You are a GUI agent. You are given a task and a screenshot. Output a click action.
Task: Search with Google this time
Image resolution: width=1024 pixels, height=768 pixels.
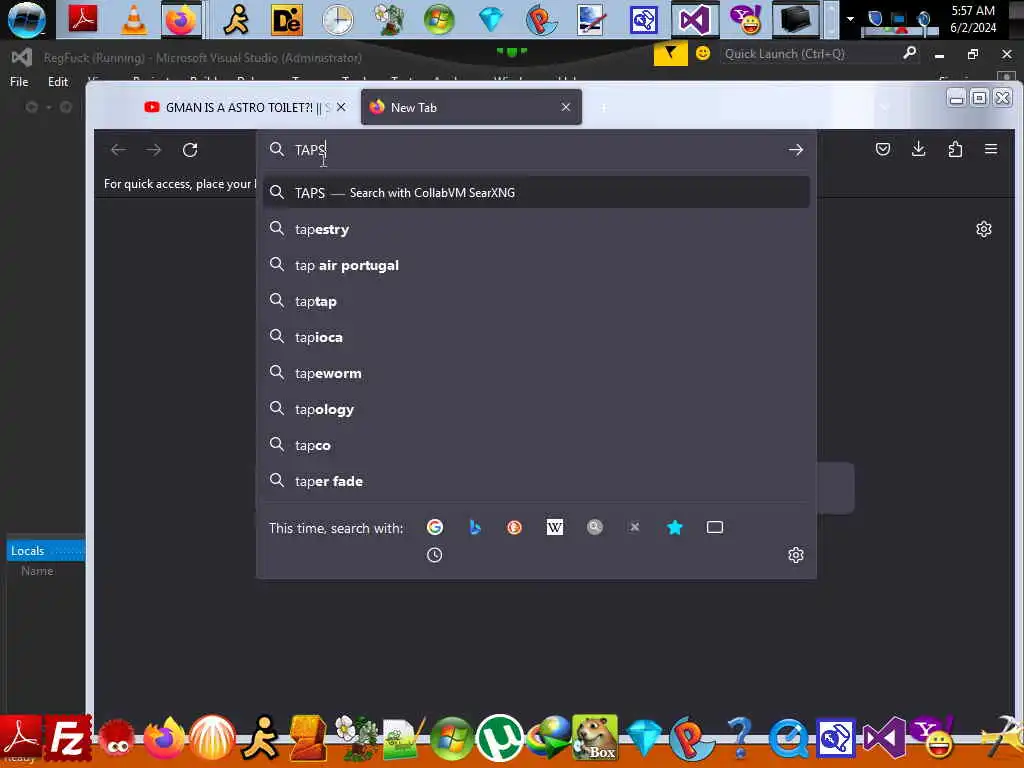click(x=435, y=527)
